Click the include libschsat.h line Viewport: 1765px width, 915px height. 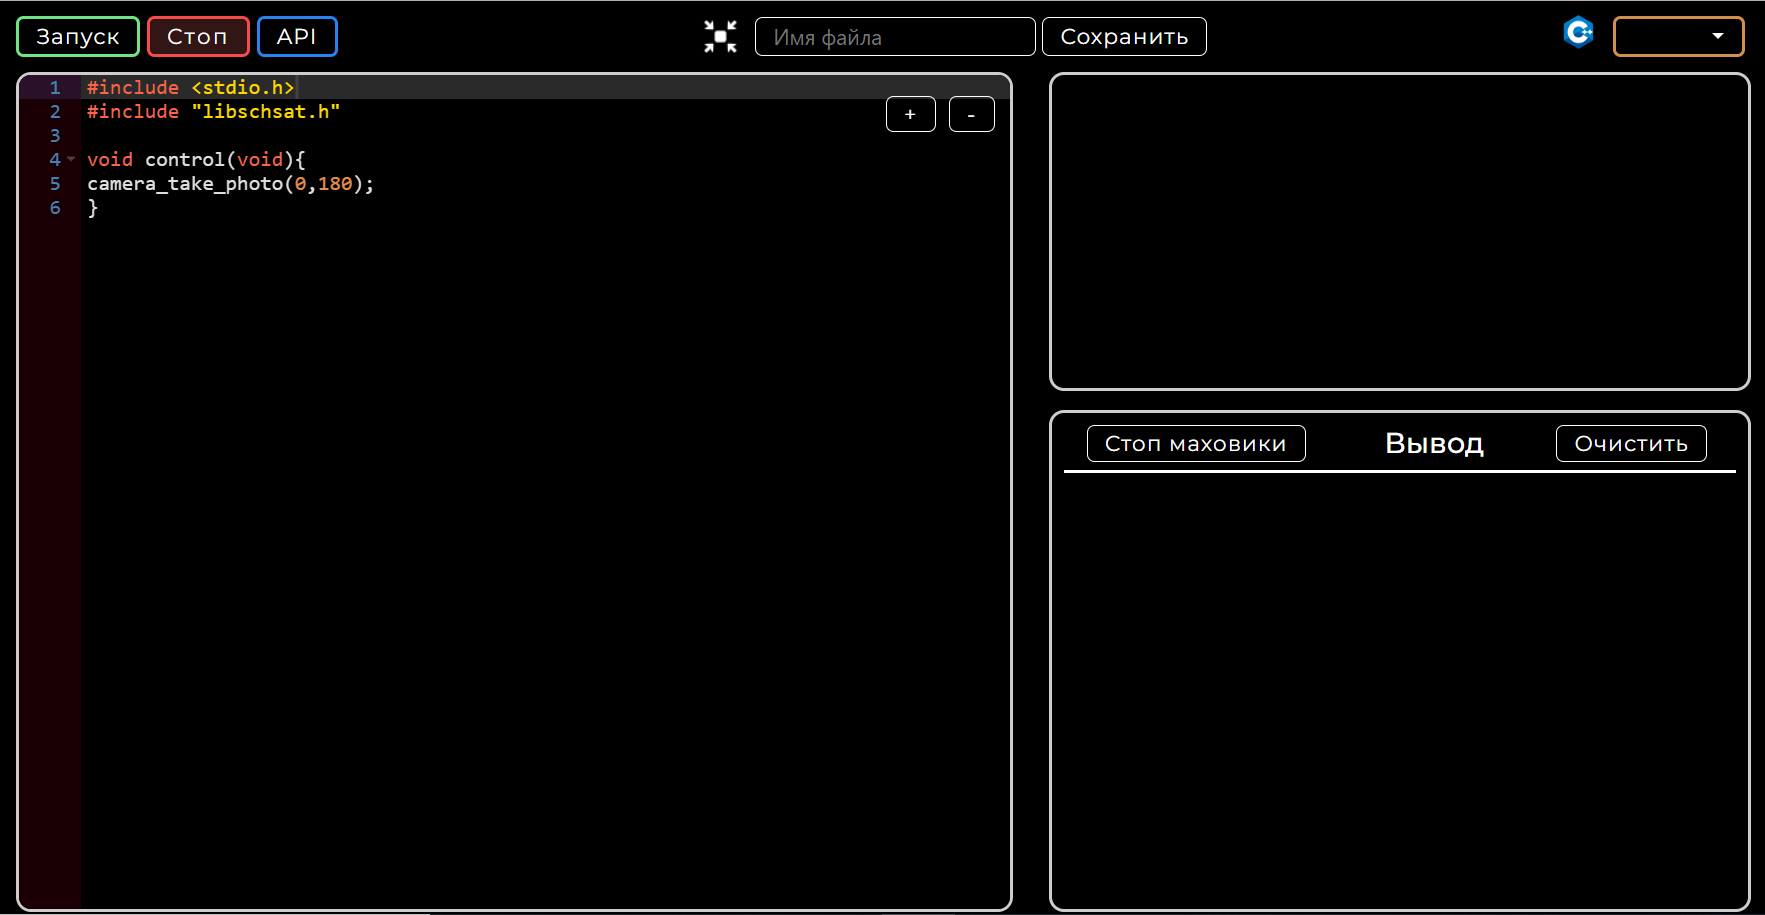212,111
